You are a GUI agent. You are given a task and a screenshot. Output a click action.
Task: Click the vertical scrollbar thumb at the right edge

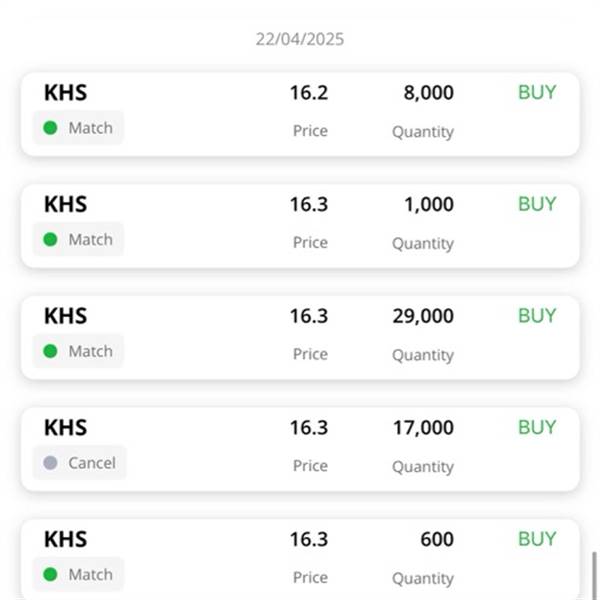point(595,576)
